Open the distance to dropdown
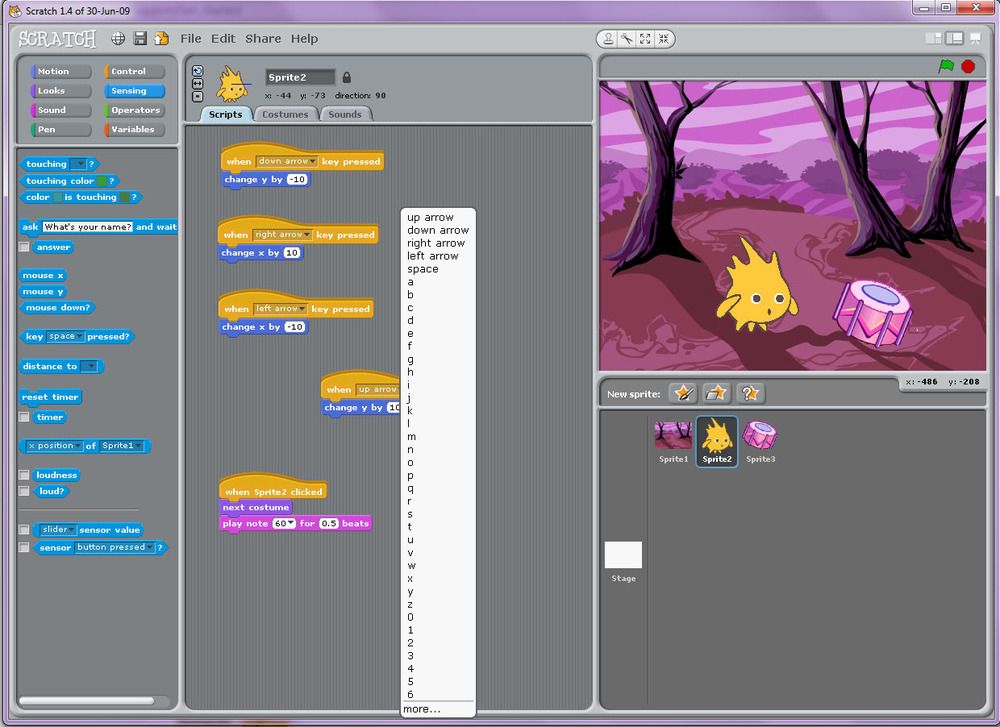 [90, 366]
